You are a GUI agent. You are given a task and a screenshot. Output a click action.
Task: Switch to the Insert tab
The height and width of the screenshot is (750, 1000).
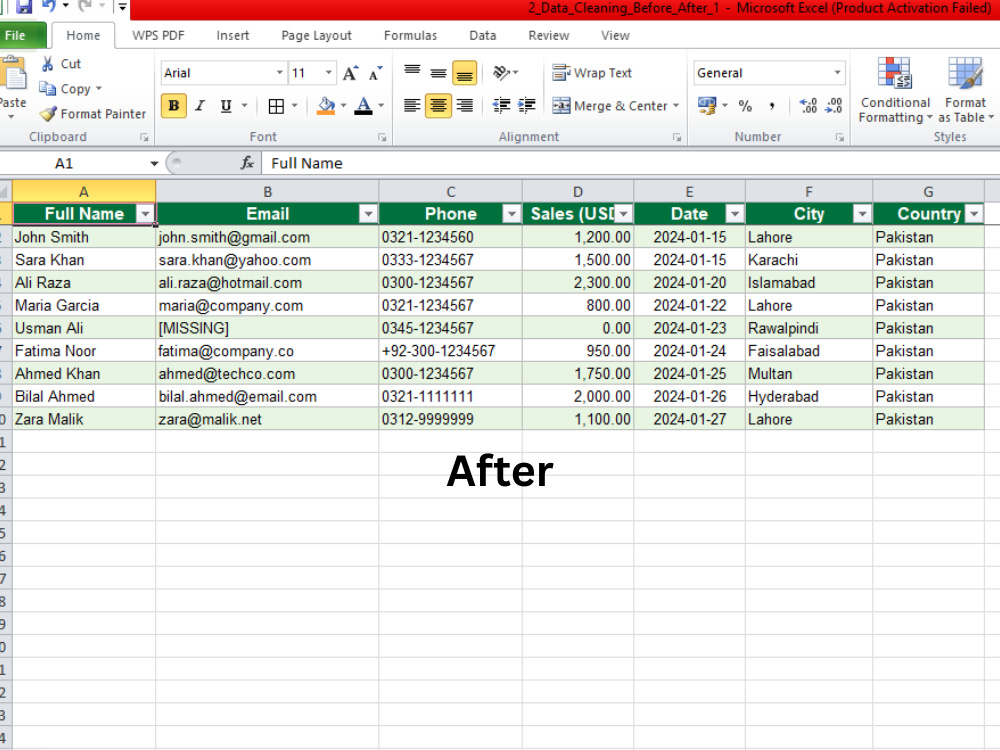tap(233, 36)
